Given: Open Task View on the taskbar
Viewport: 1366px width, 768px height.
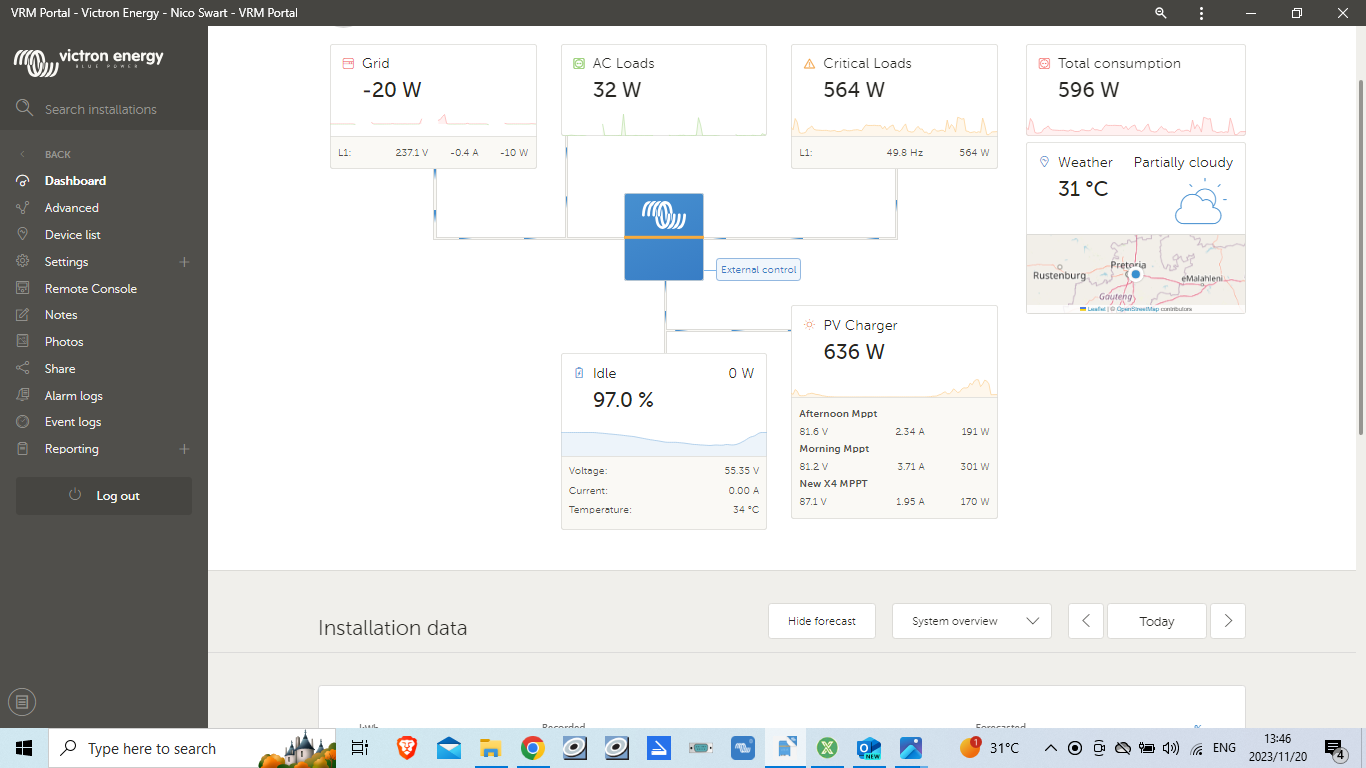Looking at the screenshot, I should coord(360,748).
